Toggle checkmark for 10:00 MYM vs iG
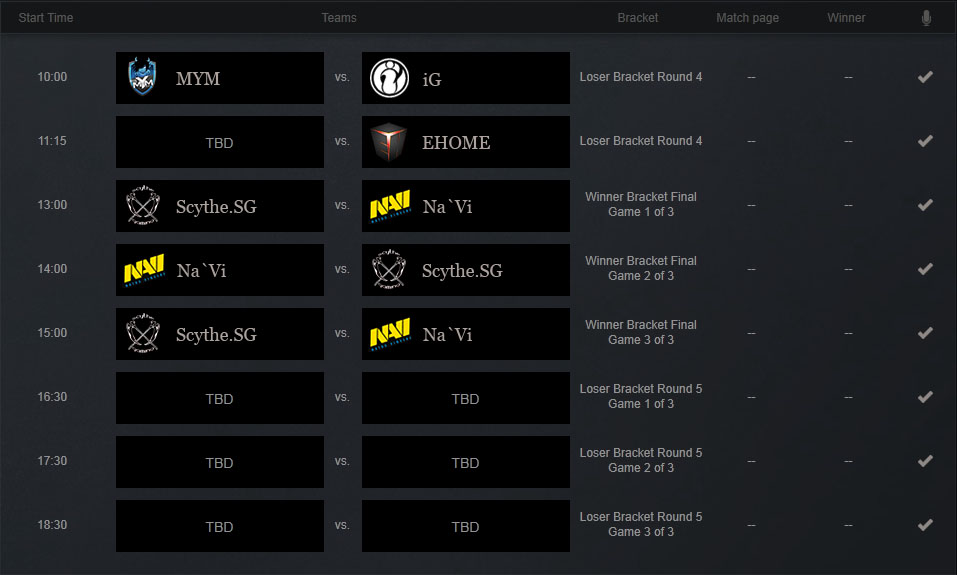Viewport: 957px width, 575px height. pos(925,77)
